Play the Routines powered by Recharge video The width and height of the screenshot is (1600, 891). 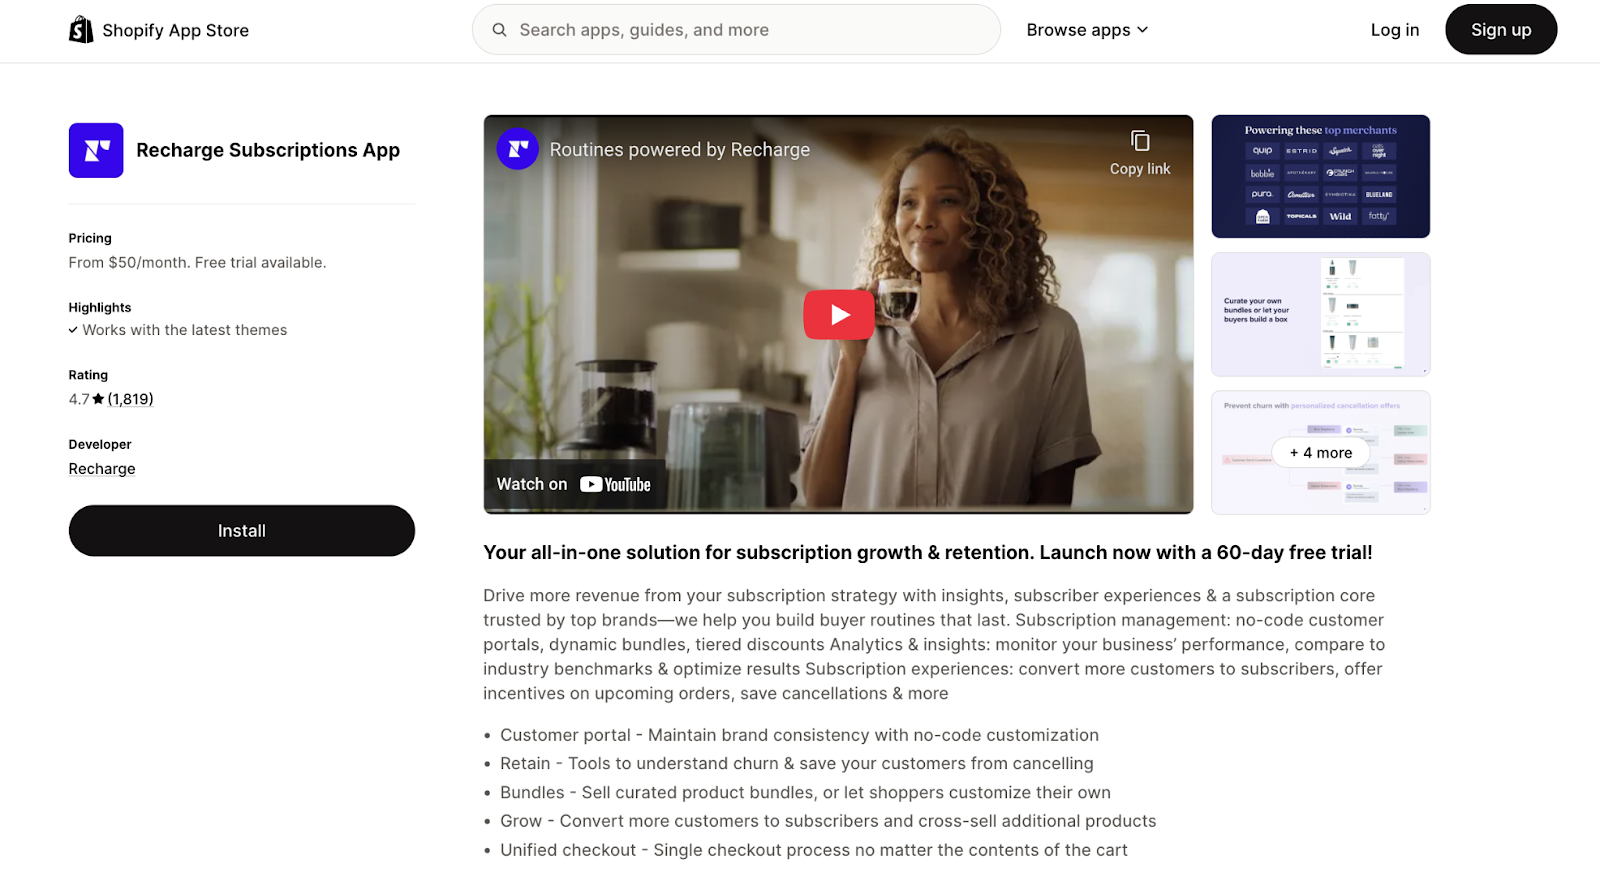[839, 315]
